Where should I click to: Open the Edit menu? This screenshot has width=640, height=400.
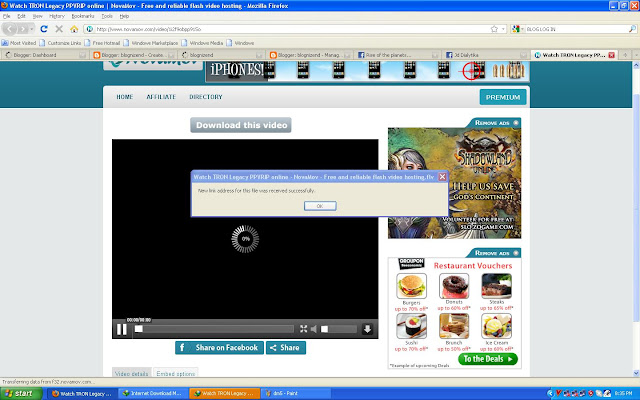click(x=21, y=16)
